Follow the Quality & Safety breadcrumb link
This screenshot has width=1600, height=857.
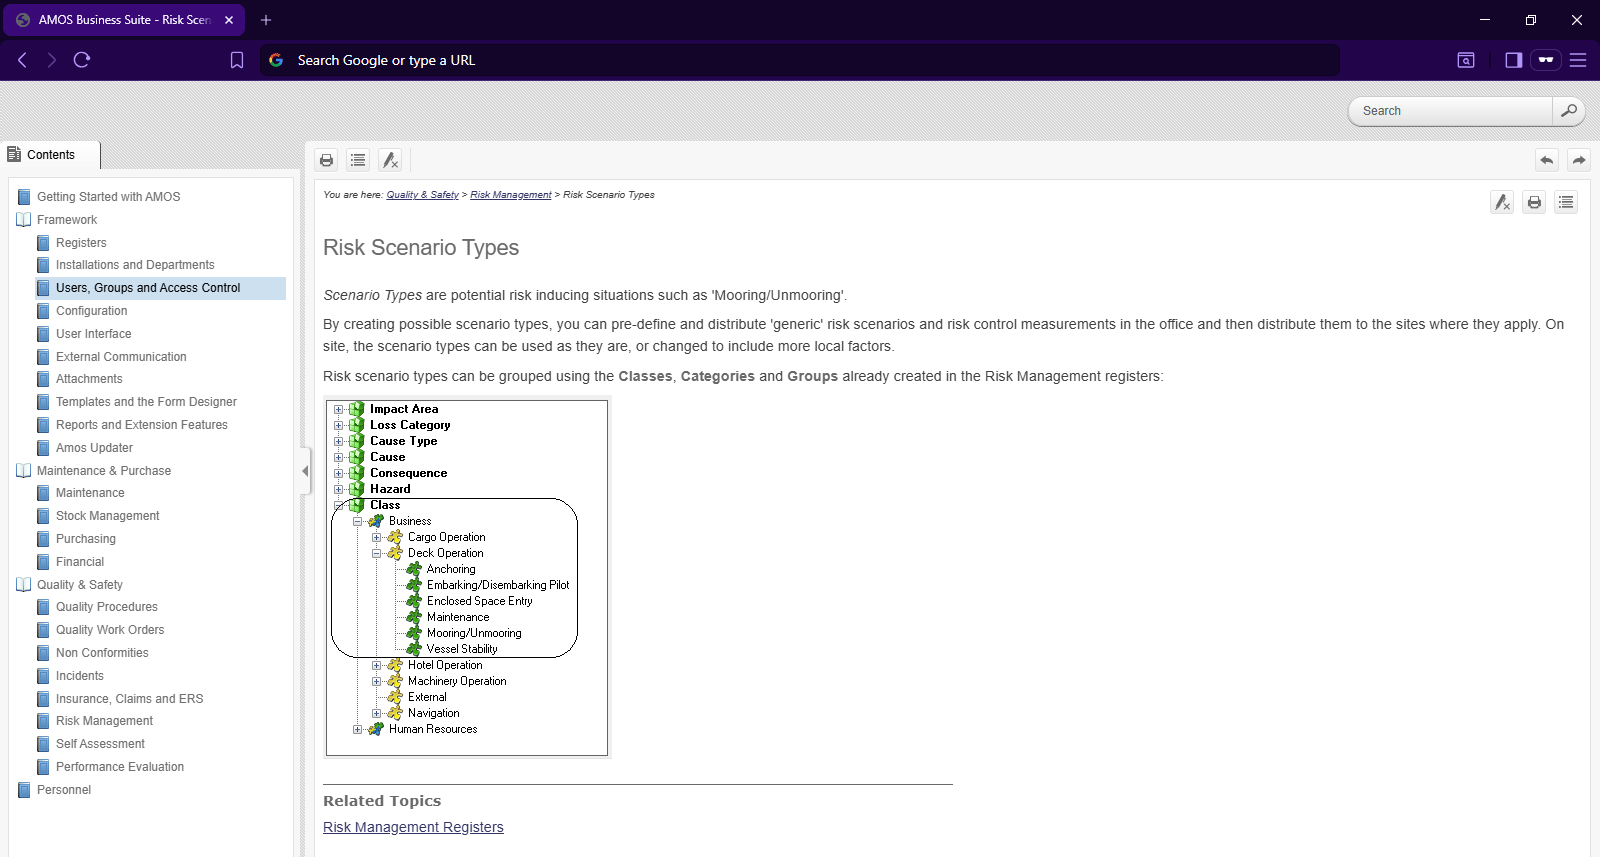422,195
